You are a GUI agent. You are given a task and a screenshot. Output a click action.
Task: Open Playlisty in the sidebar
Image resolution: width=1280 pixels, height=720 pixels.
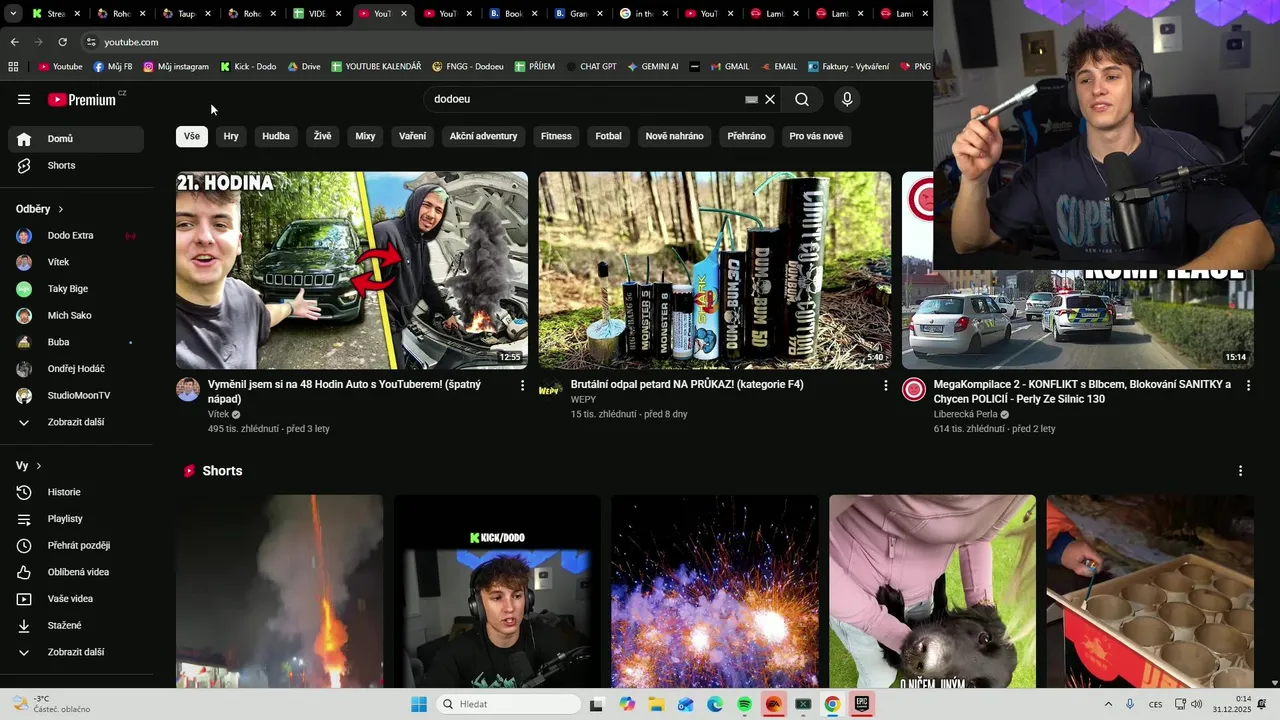point(76,519)
